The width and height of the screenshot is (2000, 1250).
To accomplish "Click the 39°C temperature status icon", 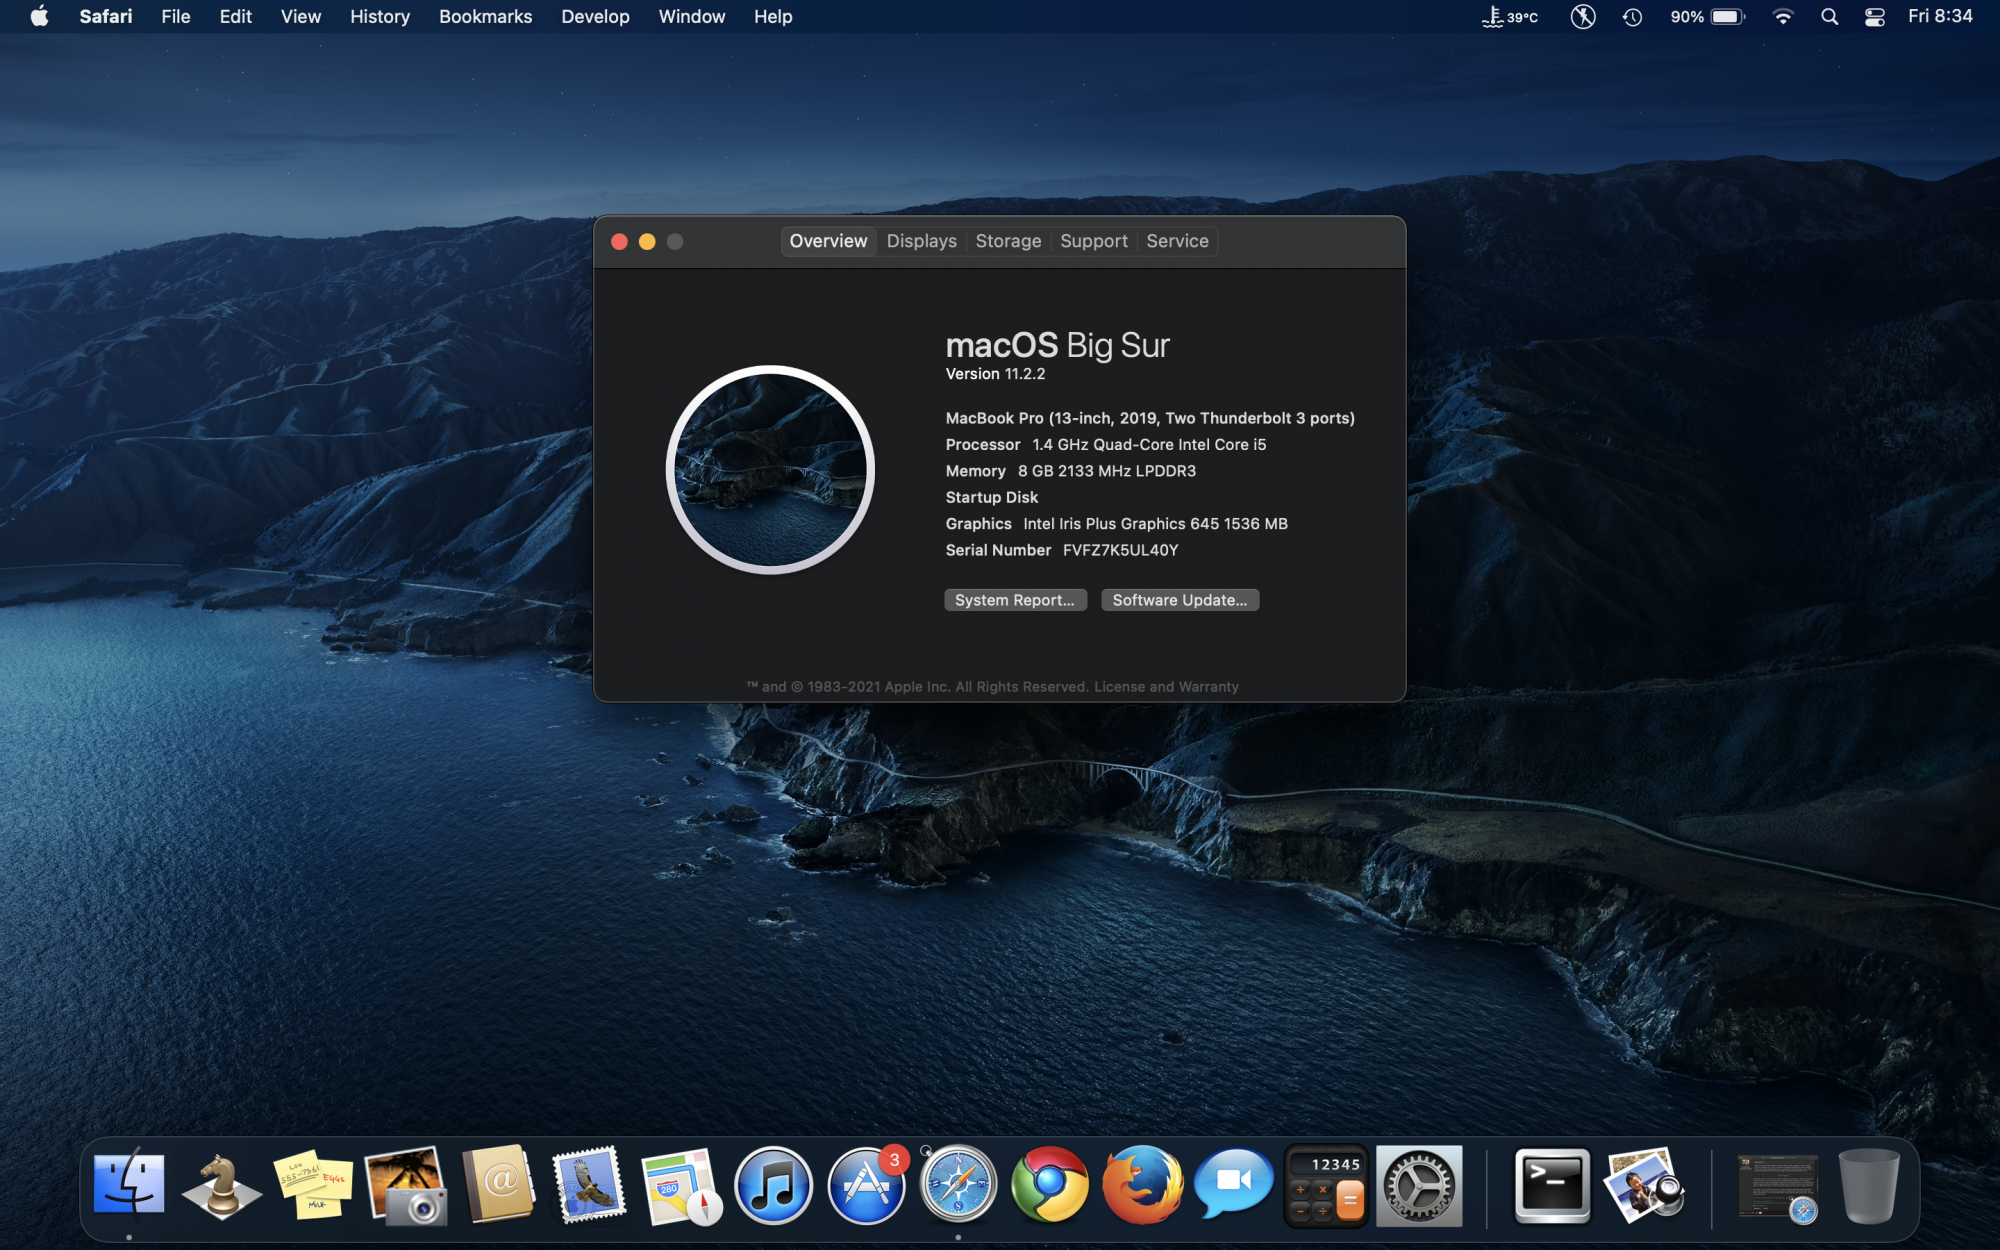I will (x=1510, y=16).
